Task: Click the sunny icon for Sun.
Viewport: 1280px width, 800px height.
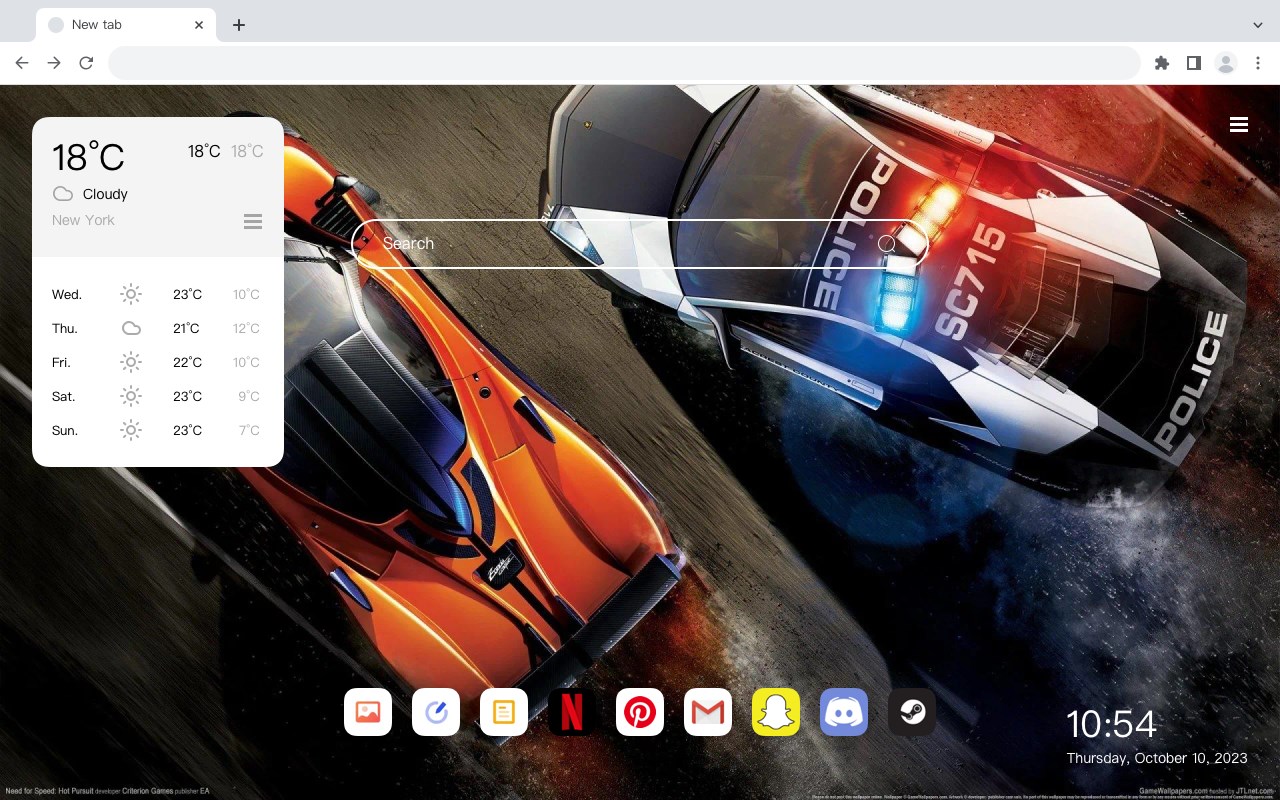Action: (131, 430)
